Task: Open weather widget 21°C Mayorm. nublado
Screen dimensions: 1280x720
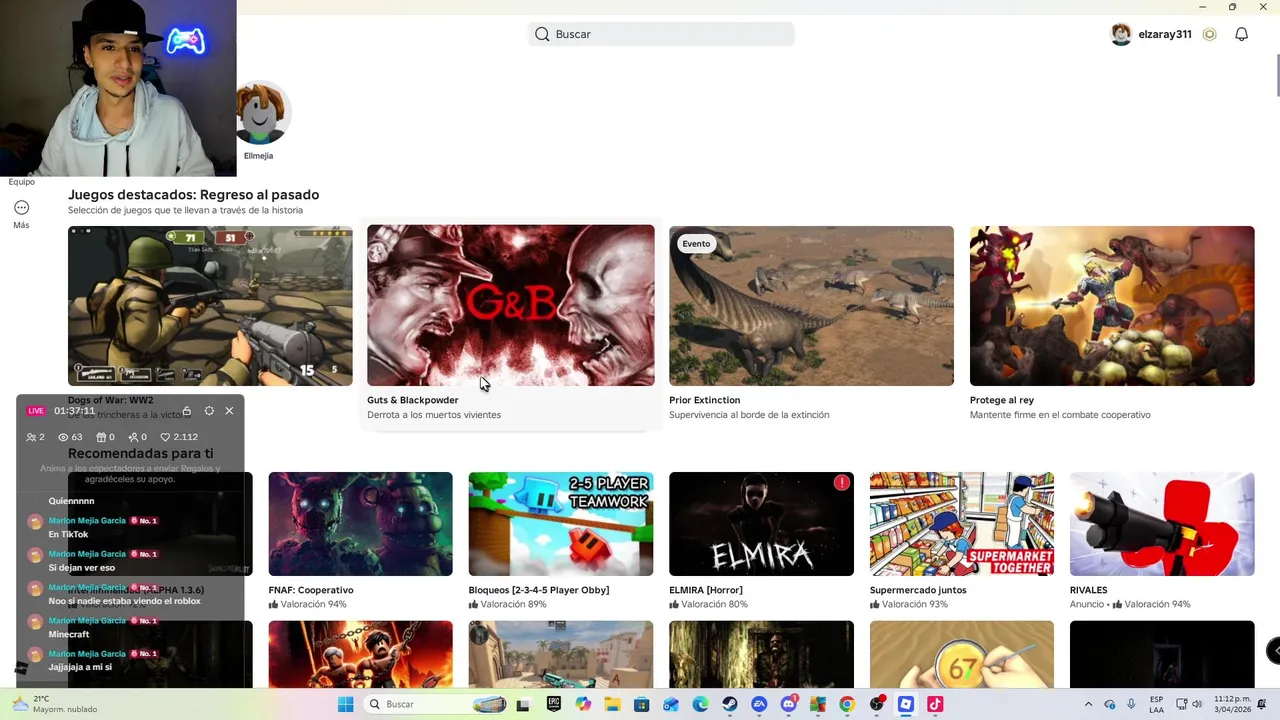Action: [55, 704]
